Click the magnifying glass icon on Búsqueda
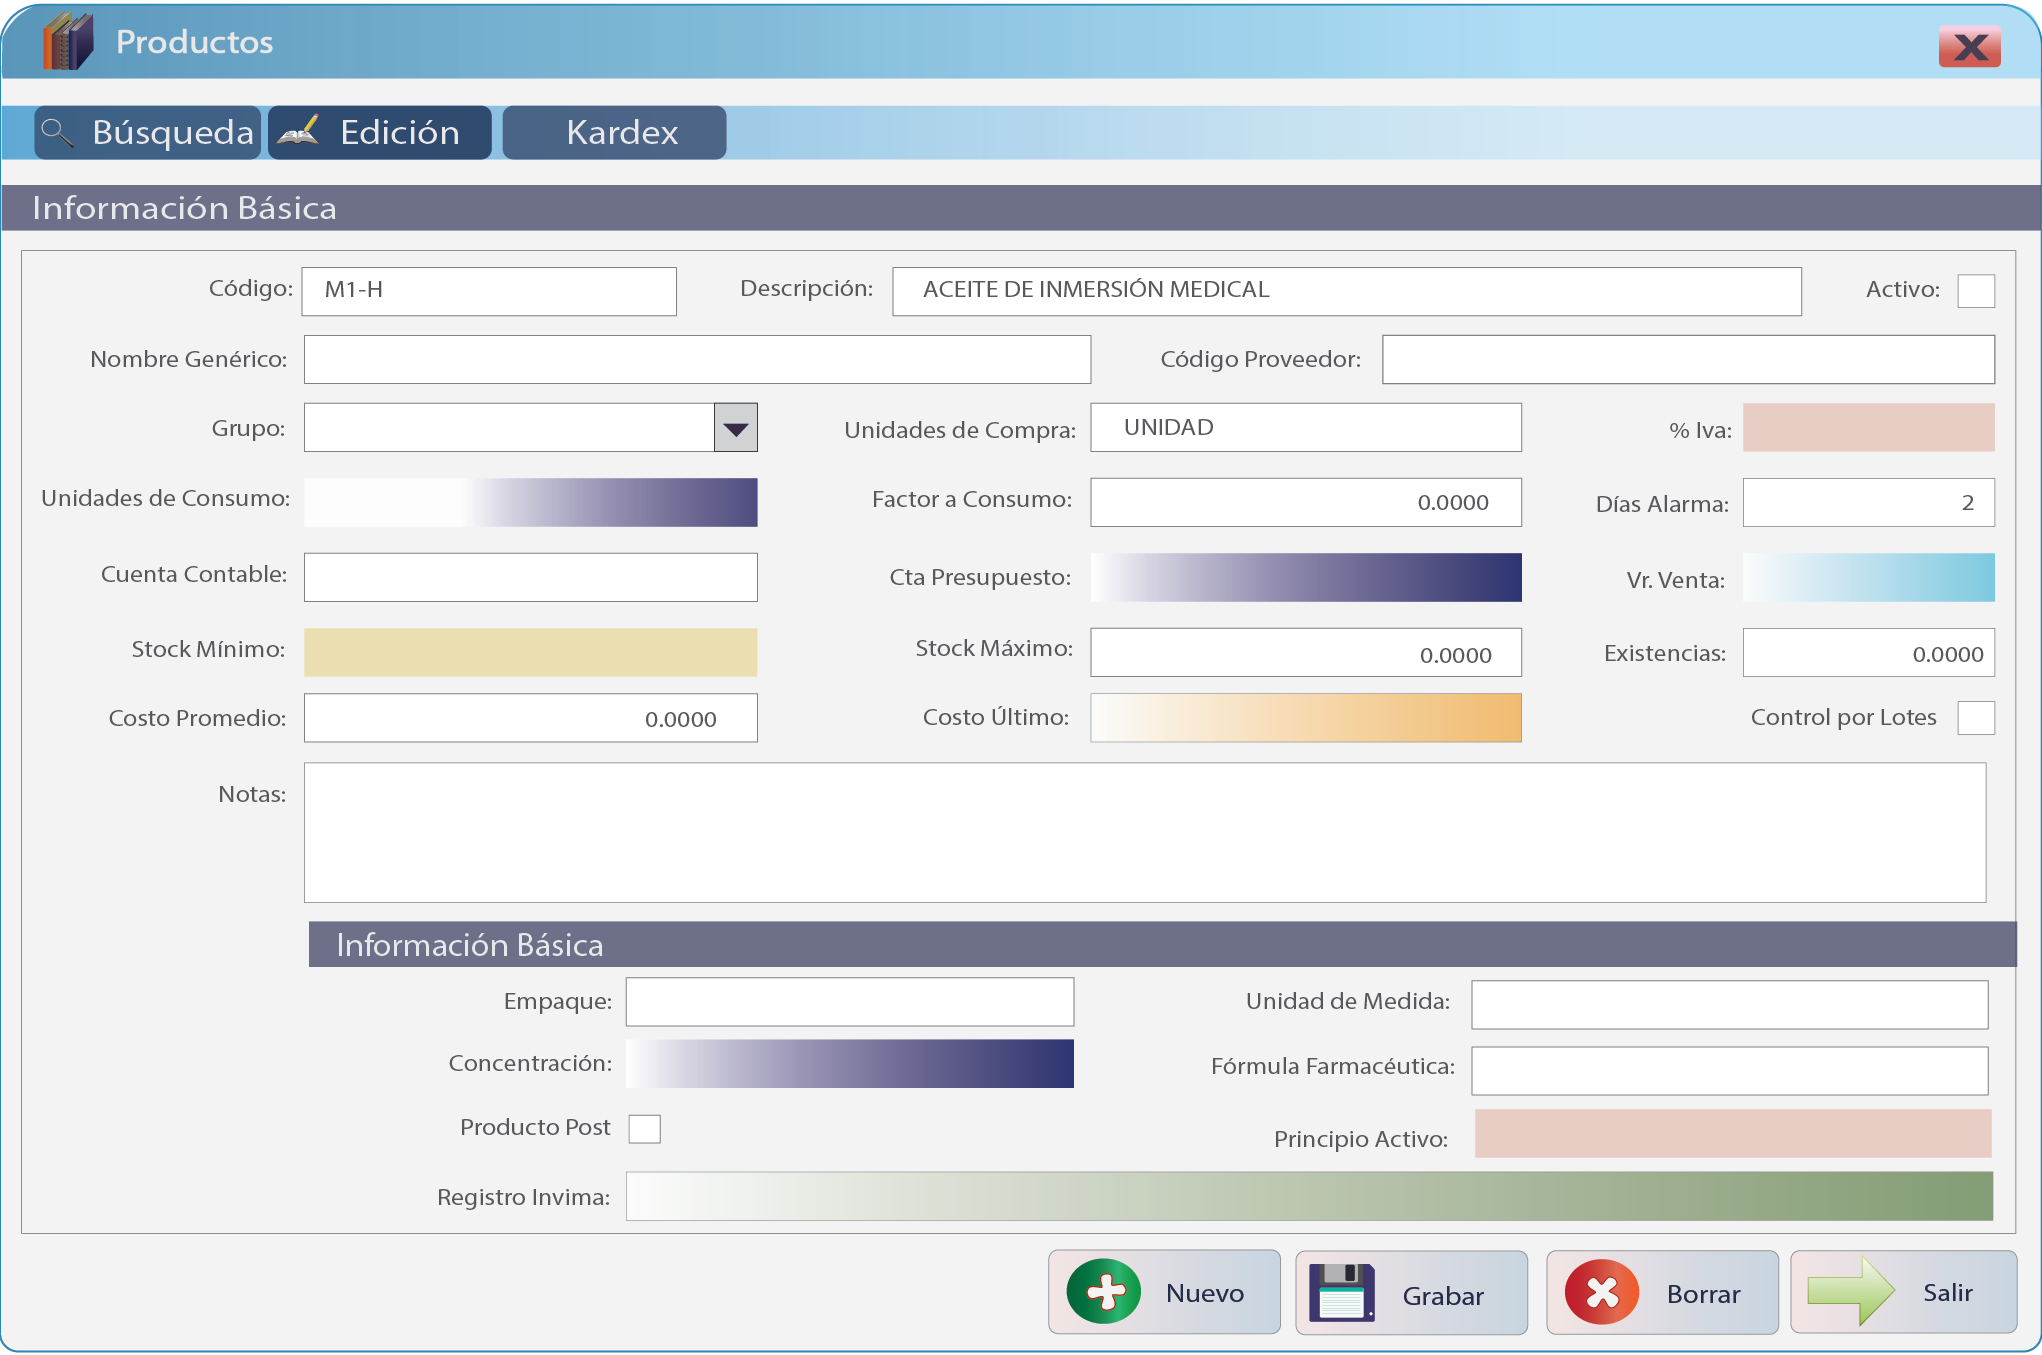2042x1355 pixels. (x=57, y=132)
